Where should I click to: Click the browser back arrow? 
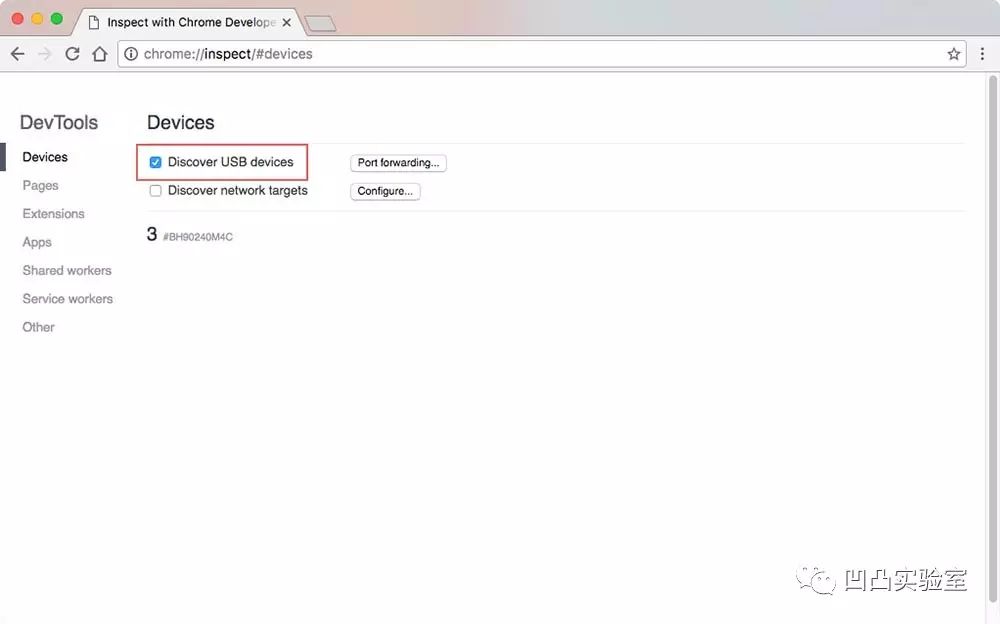[18, 54]
